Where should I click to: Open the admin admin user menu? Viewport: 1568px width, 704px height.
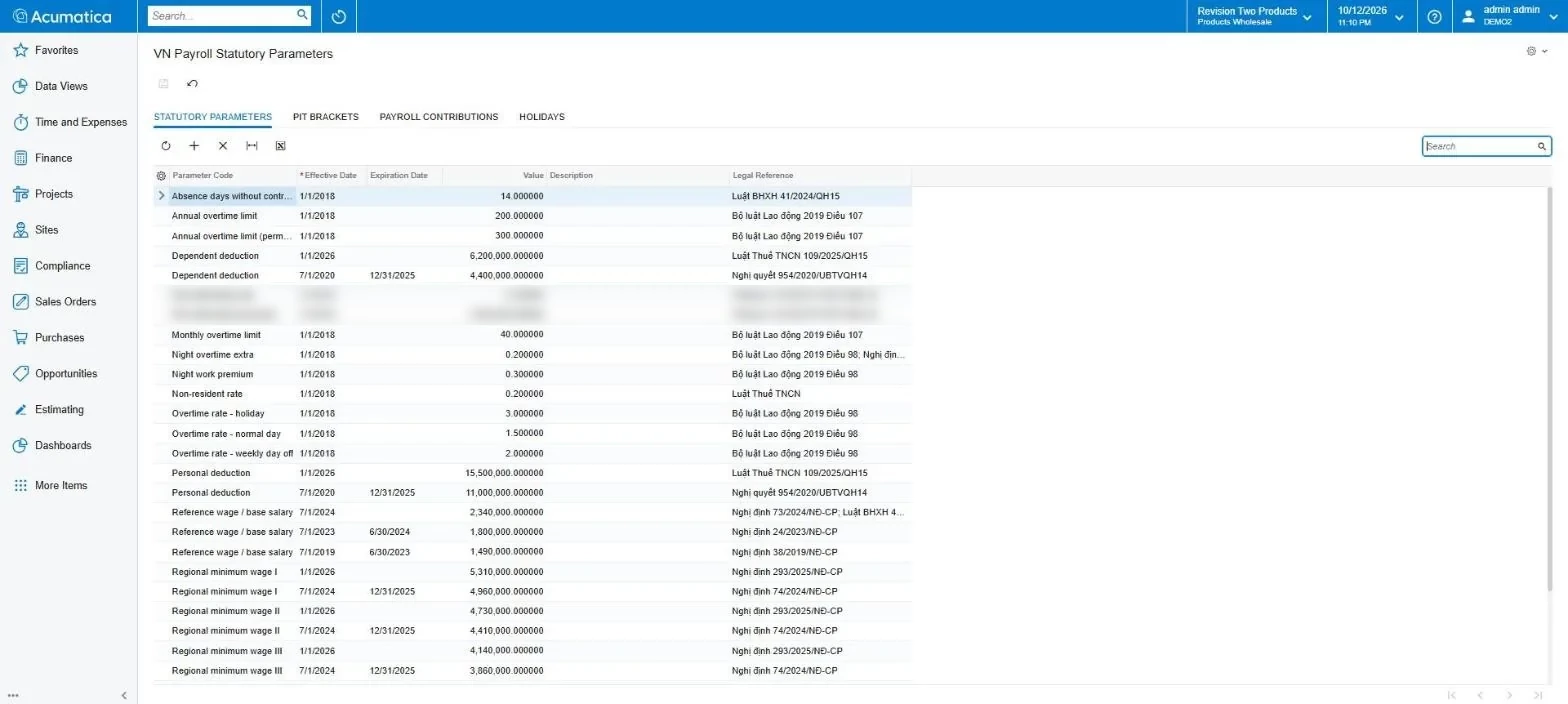[x=1510, y=16]
